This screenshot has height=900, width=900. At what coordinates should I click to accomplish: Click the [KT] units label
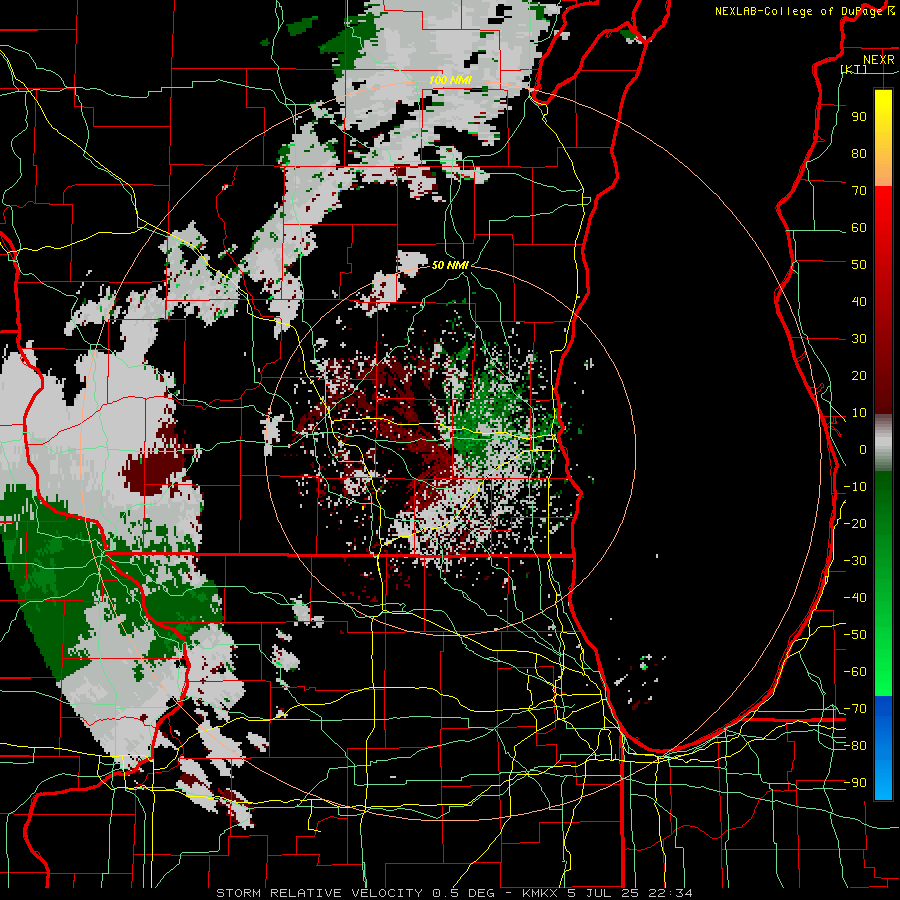coord(854,69)
